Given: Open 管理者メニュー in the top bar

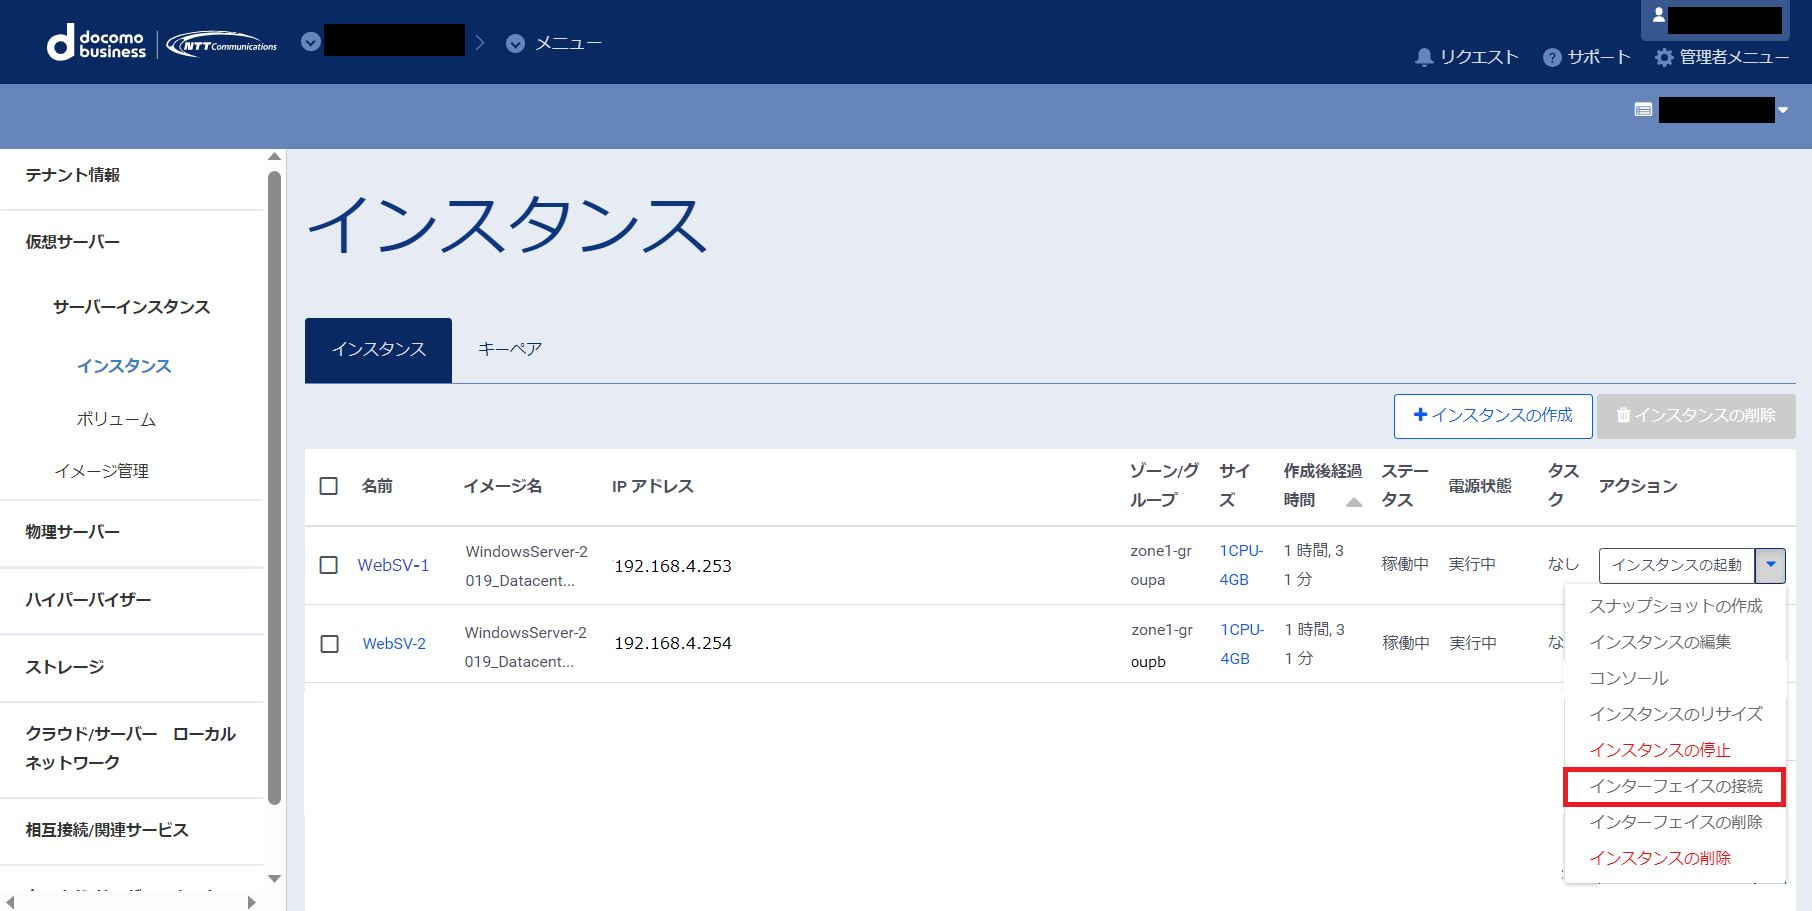Looking at the screenshot, I should point(1722,57).
